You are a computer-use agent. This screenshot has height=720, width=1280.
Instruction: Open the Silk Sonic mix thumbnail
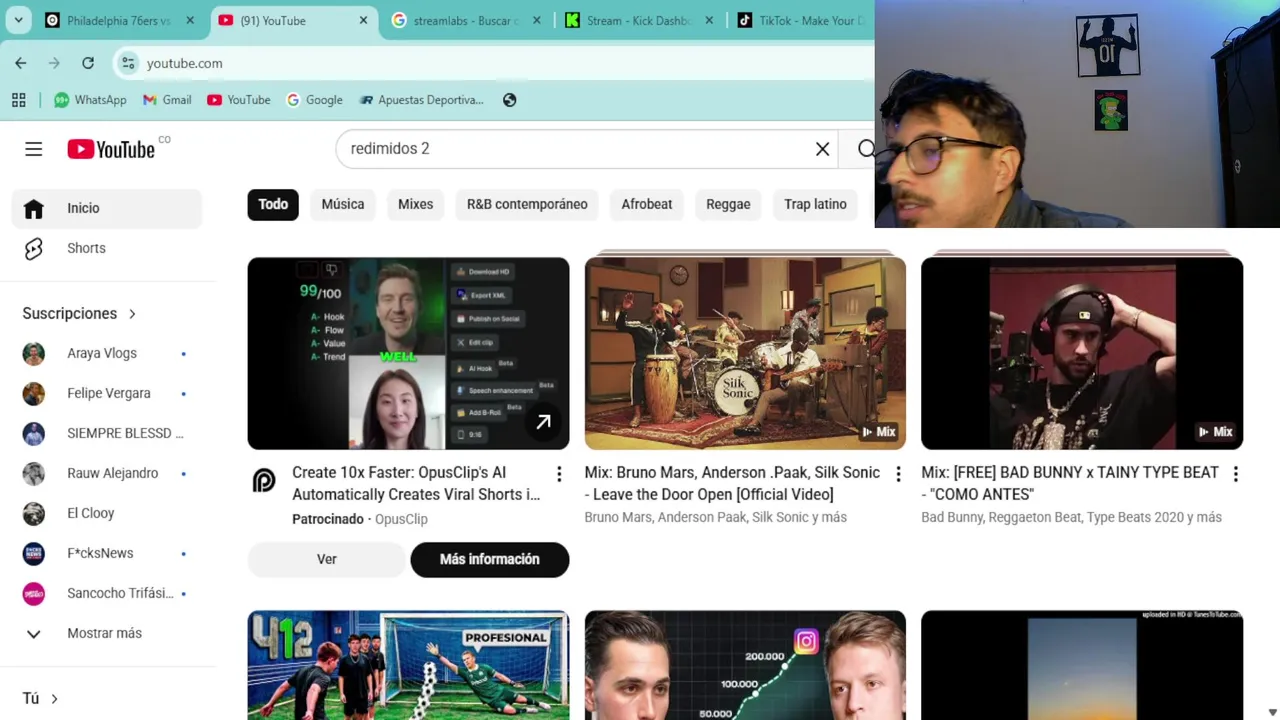coord(745,353)
